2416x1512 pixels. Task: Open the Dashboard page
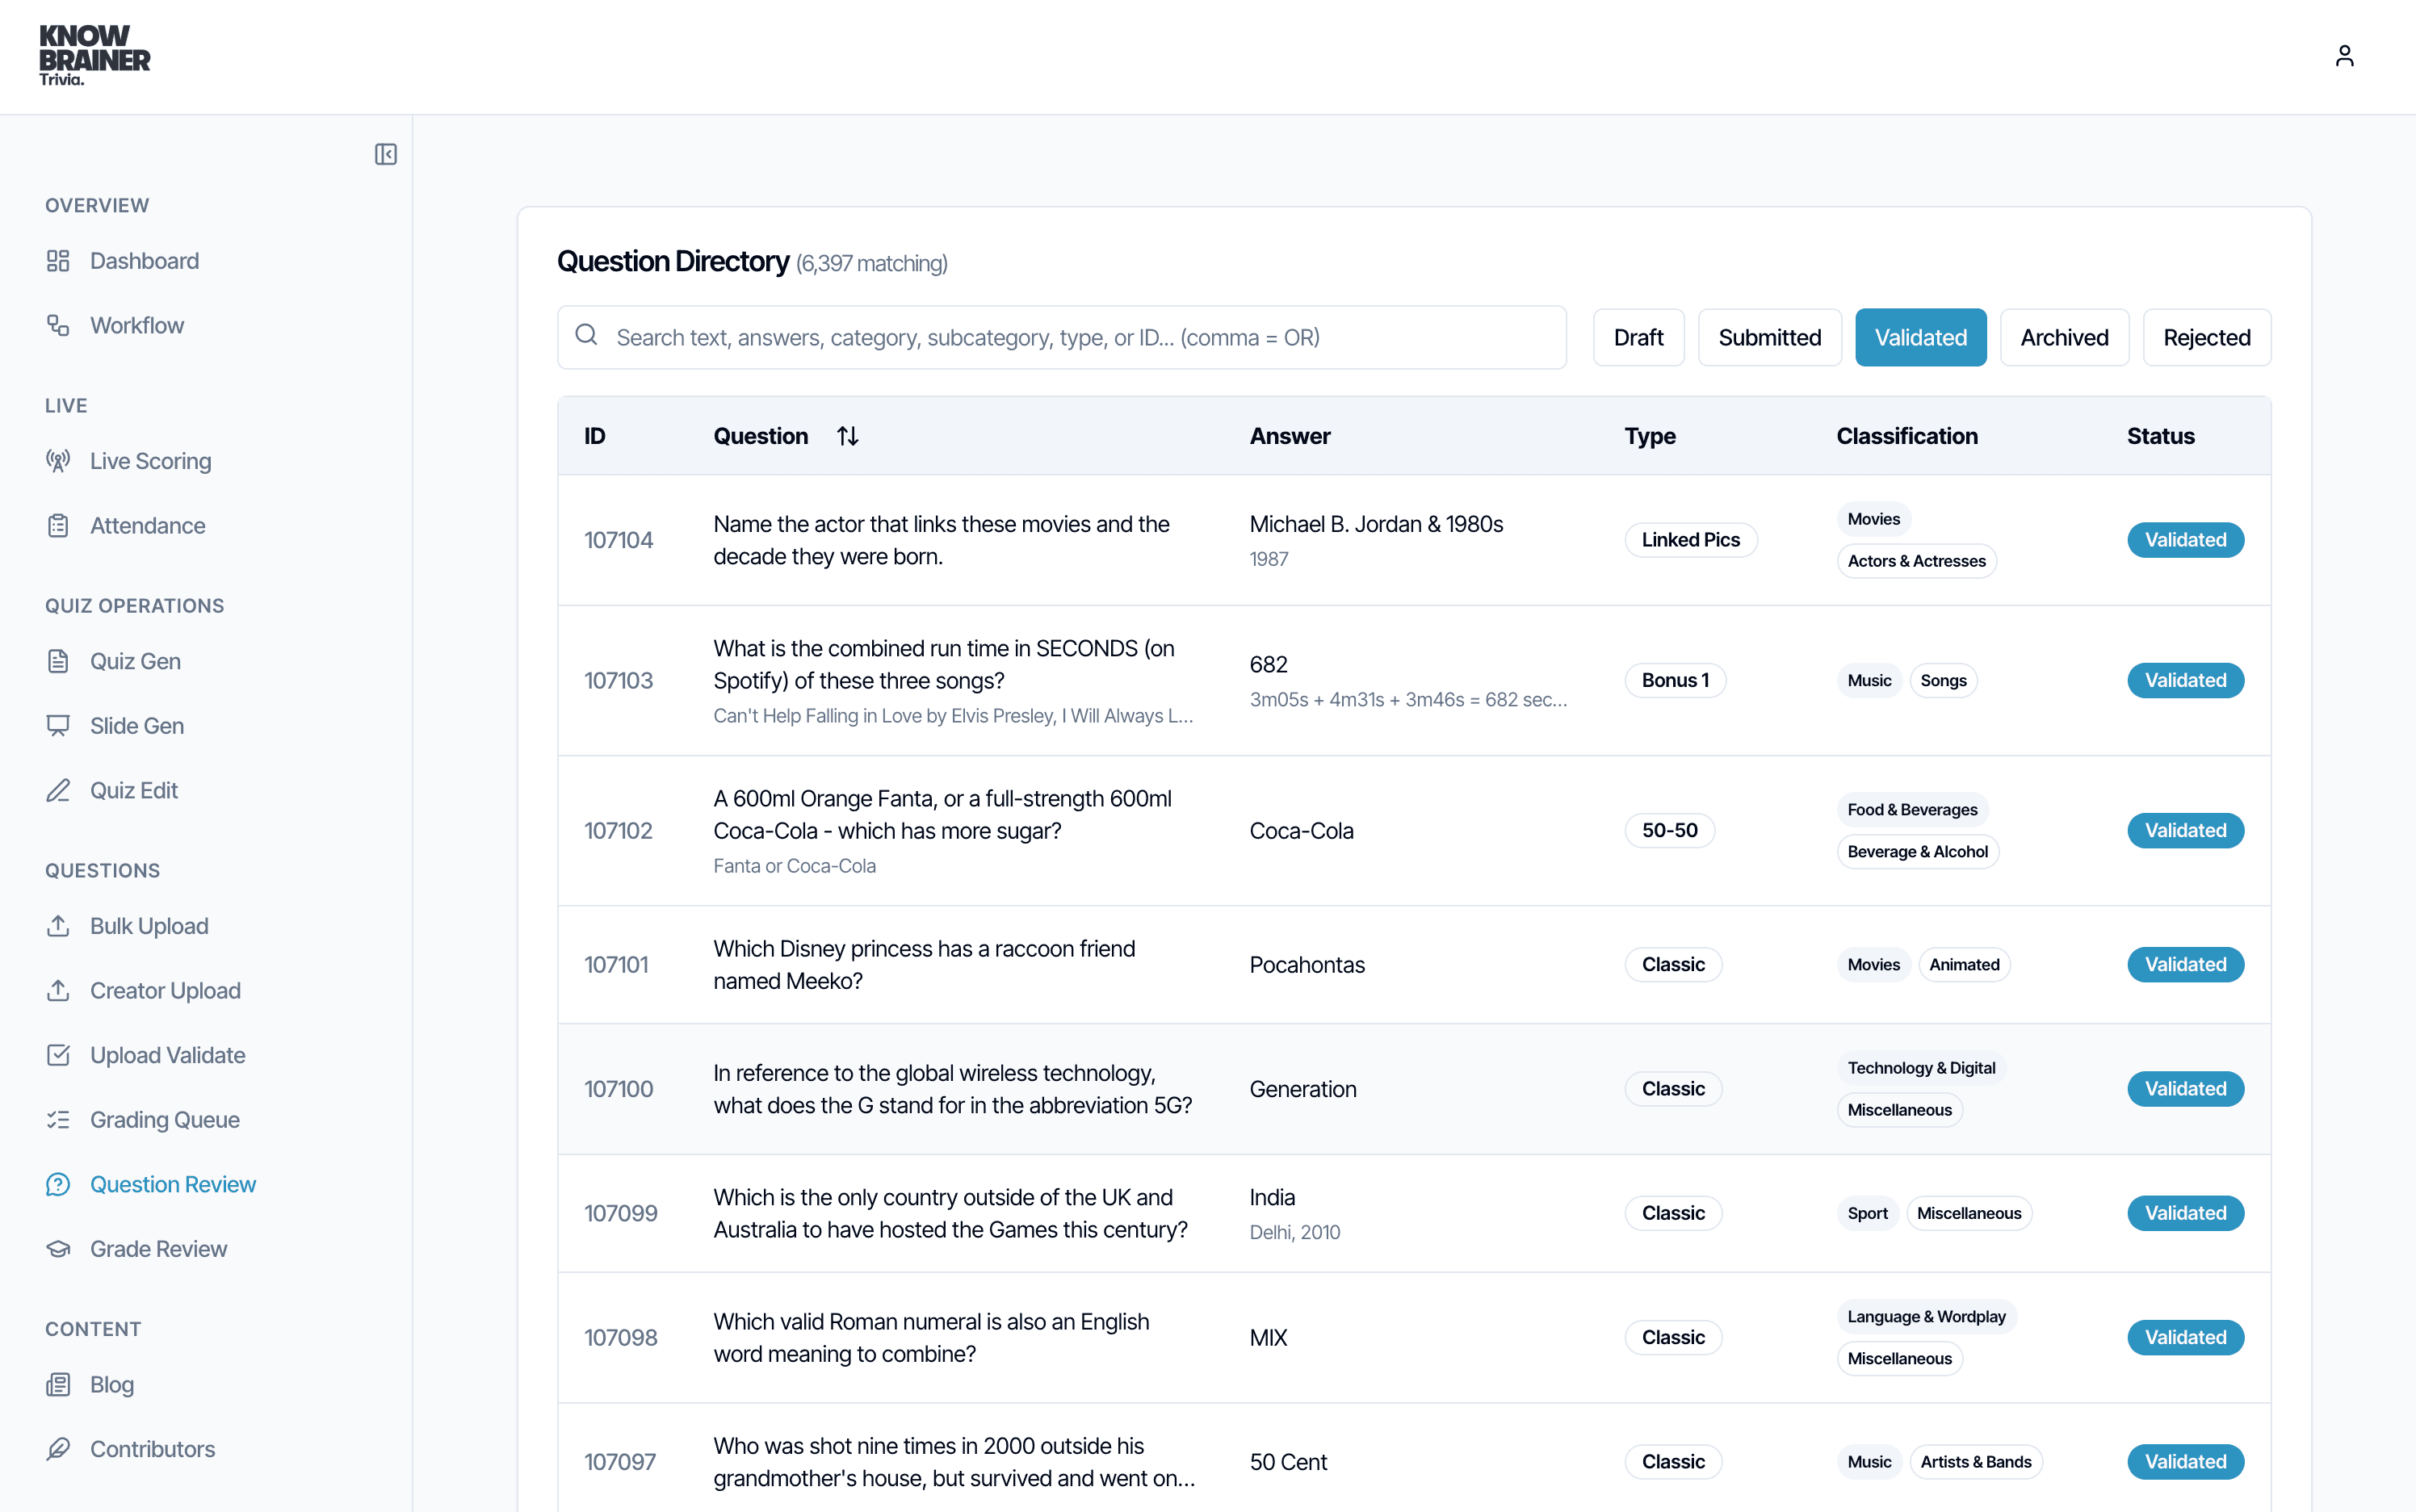pos(144,261)
